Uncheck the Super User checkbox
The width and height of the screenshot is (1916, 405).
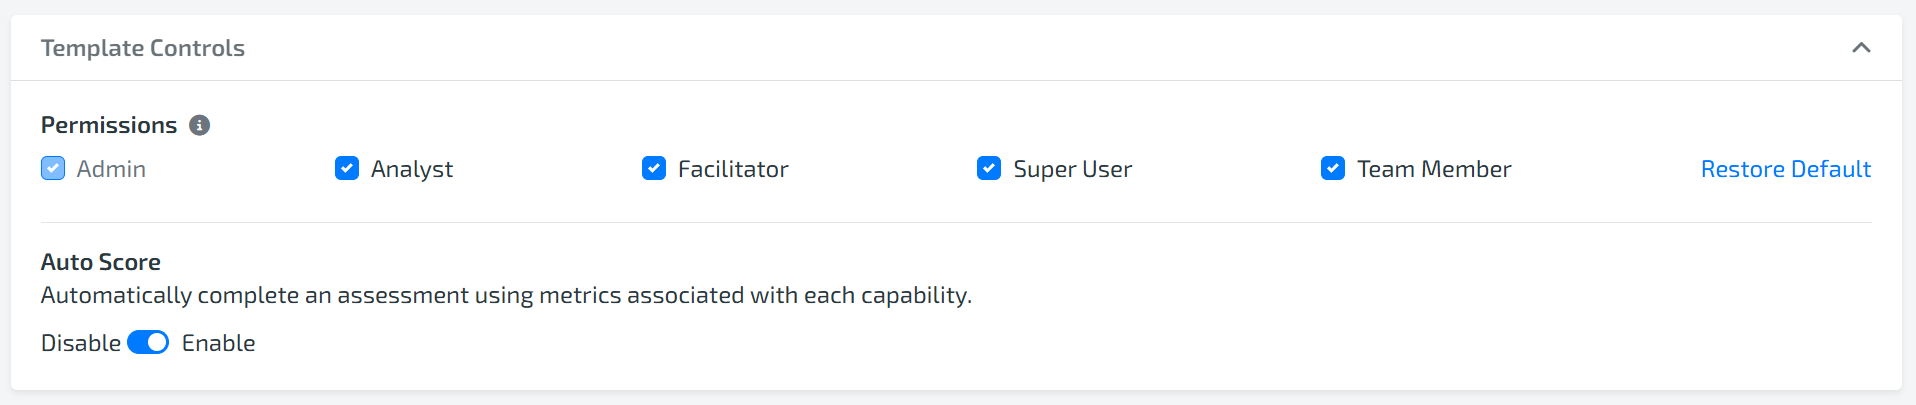989,168
